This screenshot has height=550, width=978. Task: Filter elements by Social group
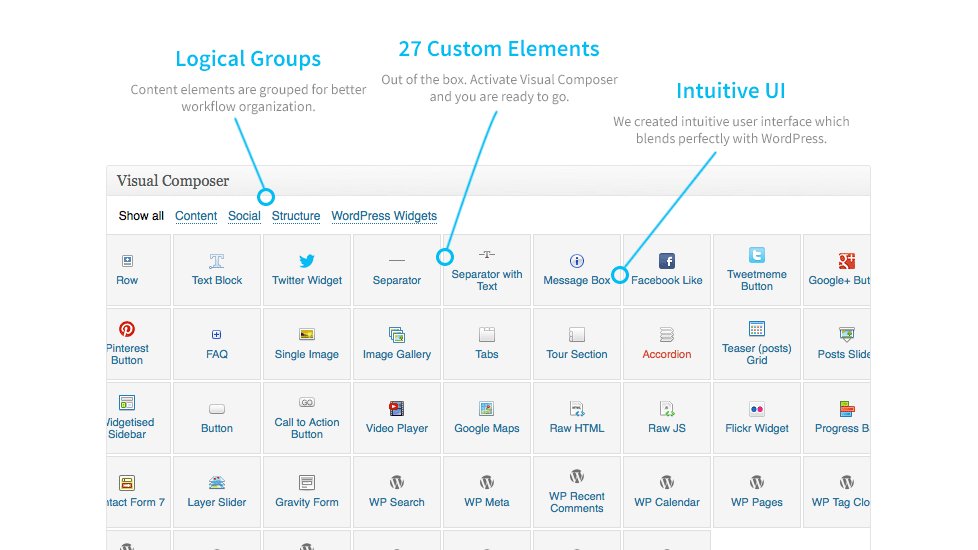244,216
